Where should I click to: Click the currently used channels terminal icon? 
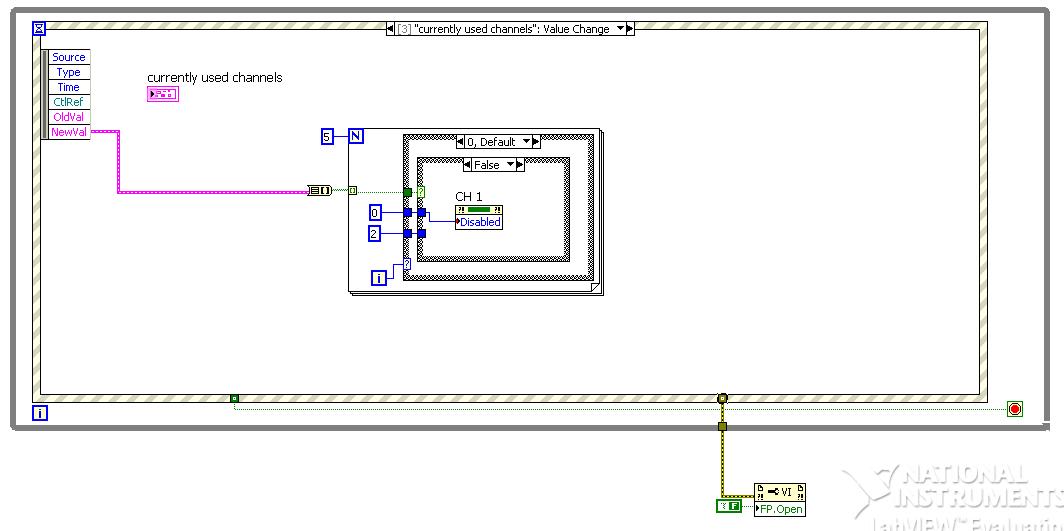163,94
